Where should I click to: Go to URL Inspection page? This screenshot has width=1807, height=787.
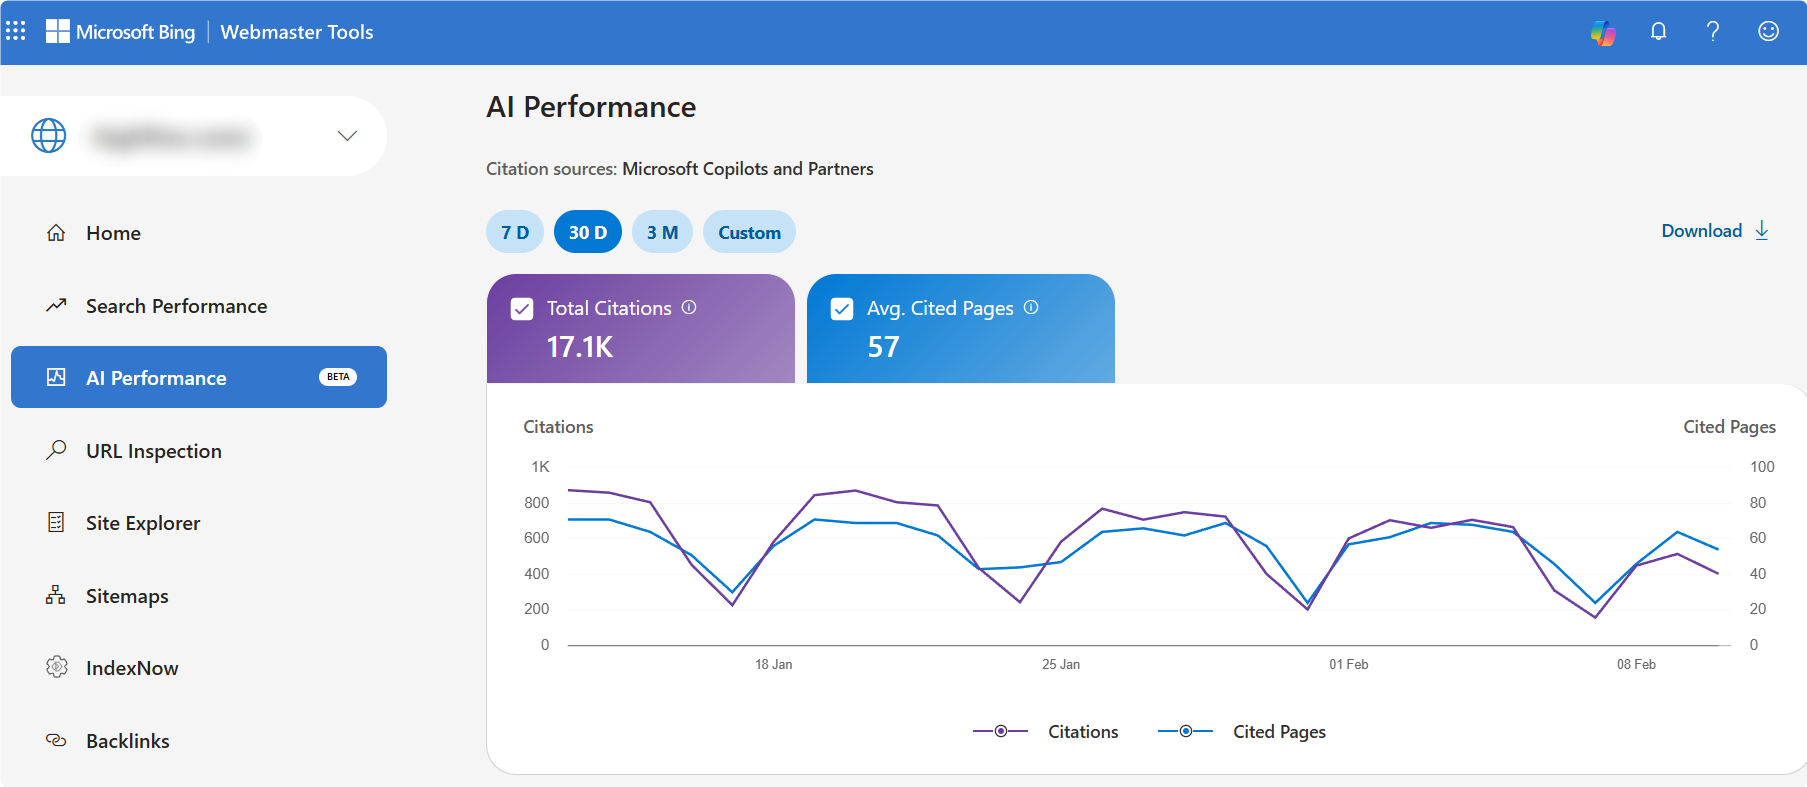pos(153,451)
